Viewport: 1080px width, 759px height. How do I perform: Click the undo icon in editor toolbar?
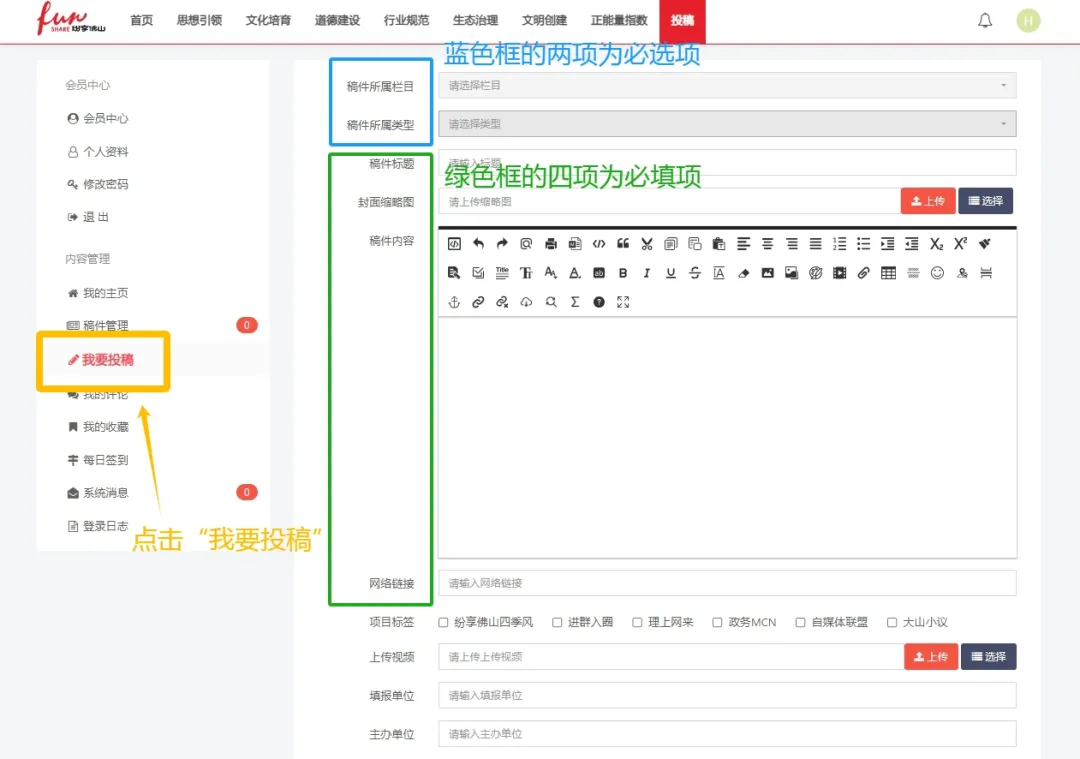(x=478, y=243)
